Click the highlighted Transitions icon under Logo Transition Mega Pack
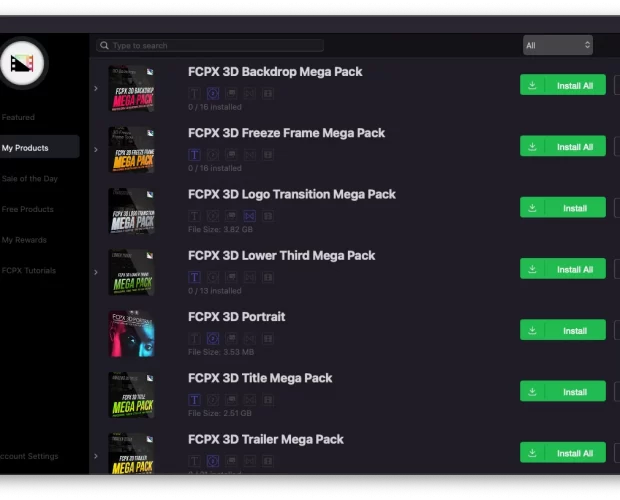The height and width of the screenshot is (500, 620). coord(250,216)
